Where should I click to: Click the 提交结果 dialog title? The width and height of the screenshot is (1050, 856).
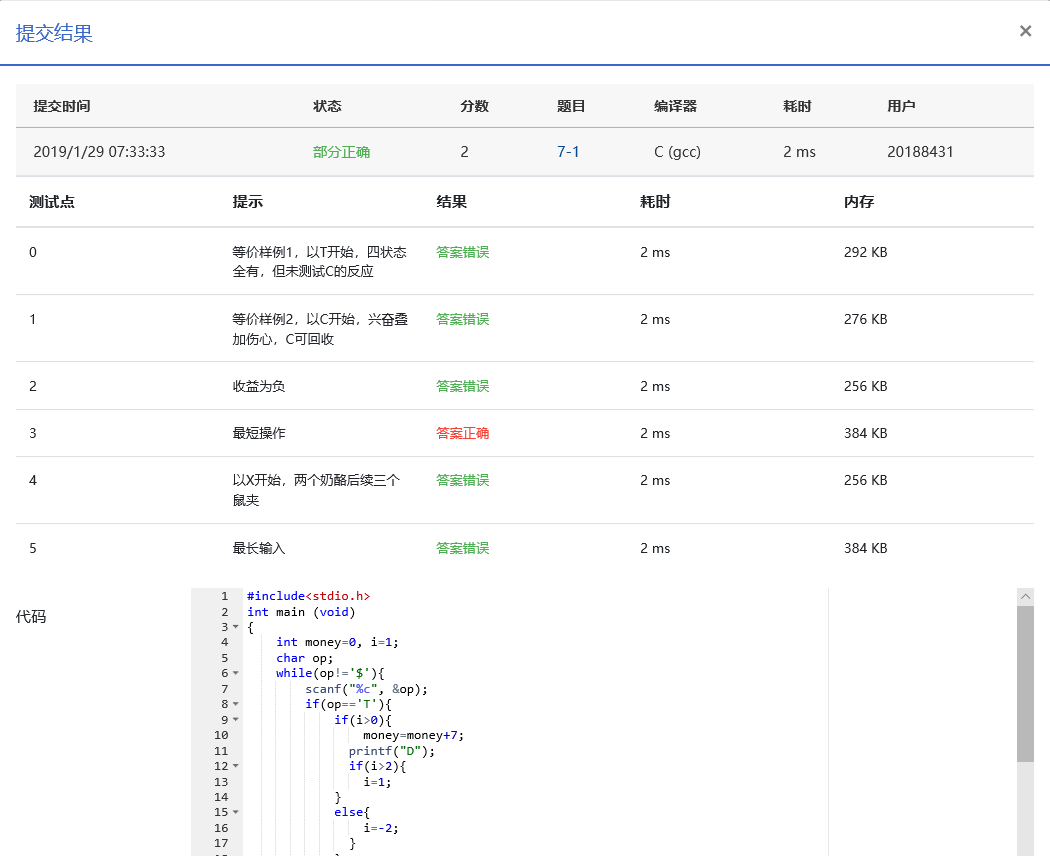click(54, 33)
